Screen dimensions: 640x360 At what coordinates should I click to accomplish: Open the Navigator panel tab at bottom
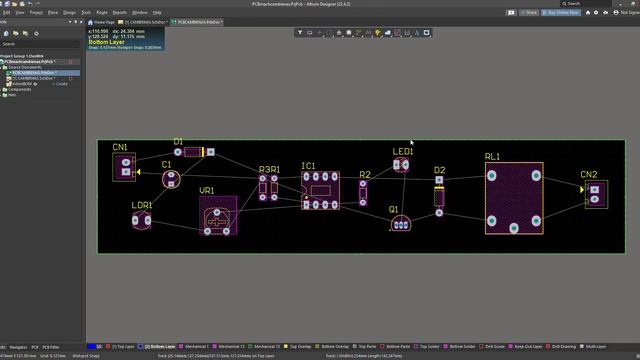coord(18,347)
